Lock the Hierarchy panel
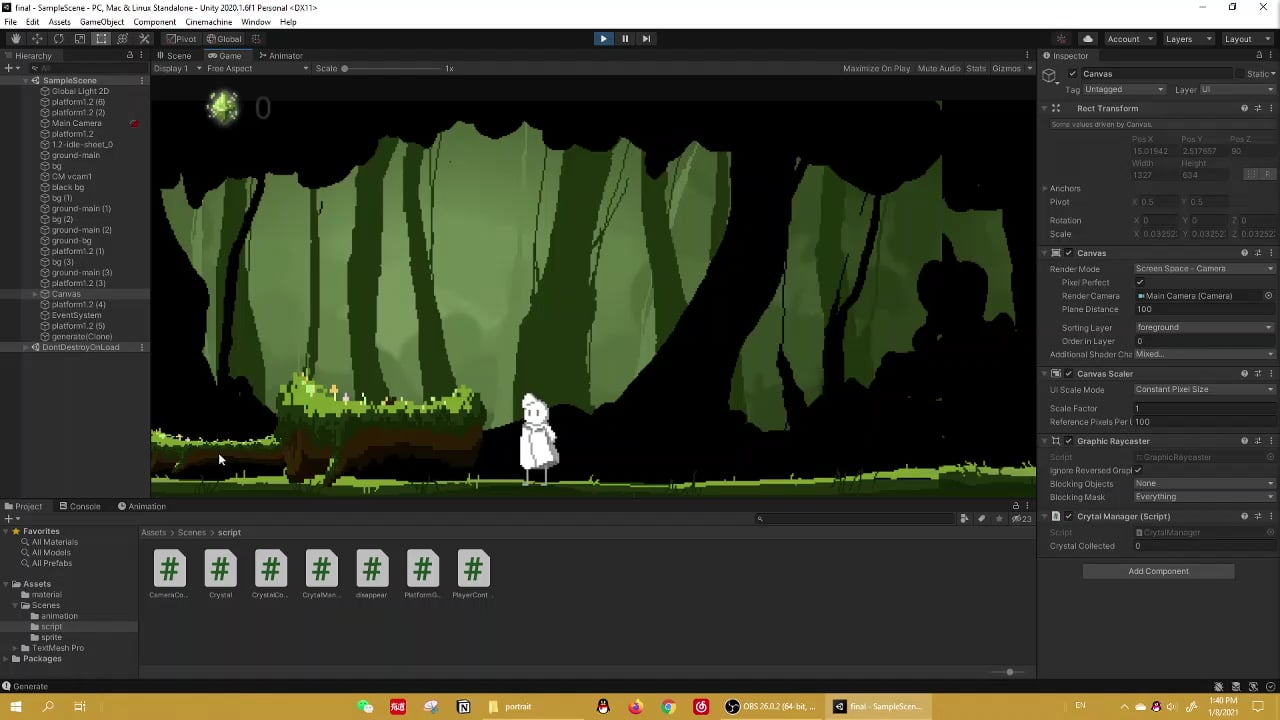The width and height of the screenshot is (1280, 720). click(x=129, y=56)
